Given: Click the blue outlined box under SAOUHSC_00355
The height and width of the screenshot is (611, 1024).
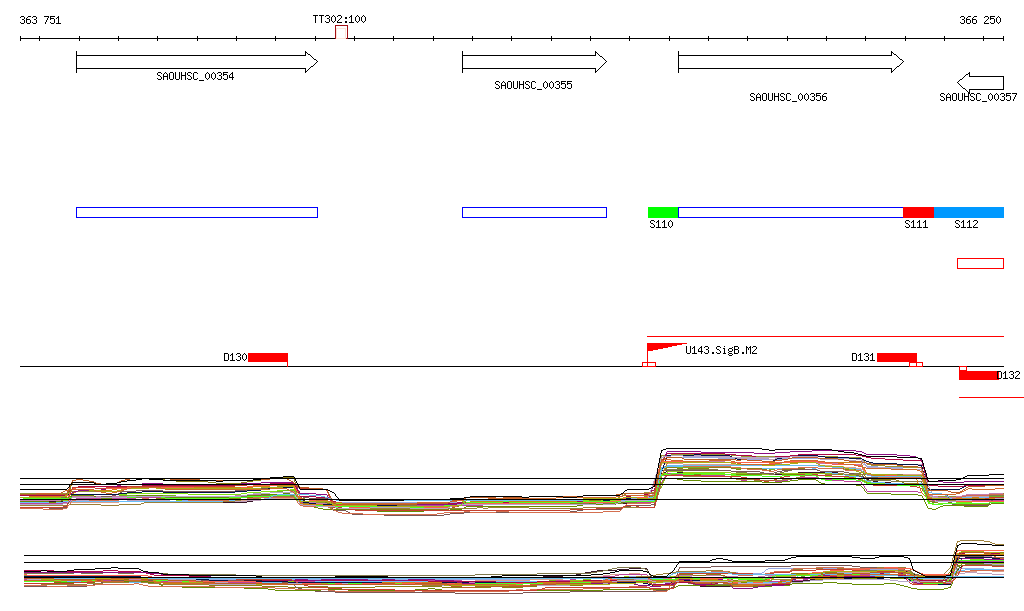Looking at the screenshot, I should click(534, 212).
